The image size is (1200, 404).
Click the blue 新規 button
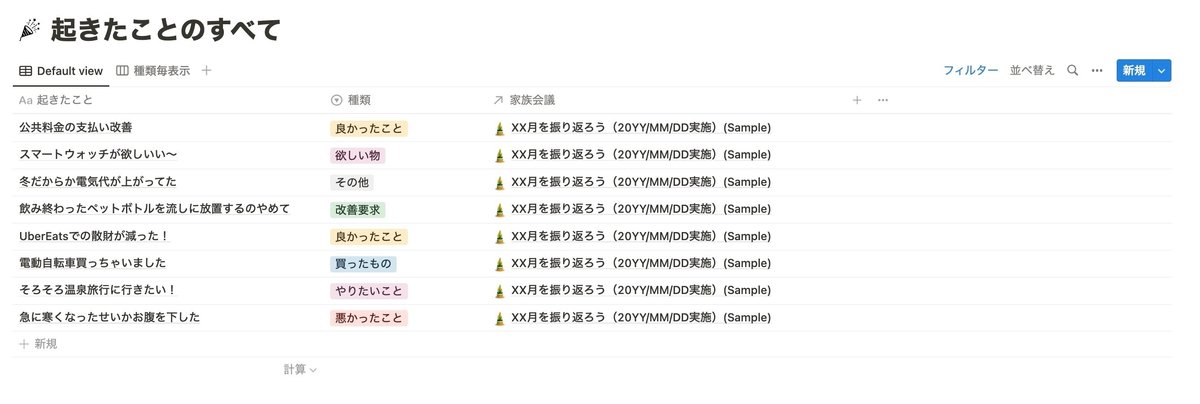1134,71
